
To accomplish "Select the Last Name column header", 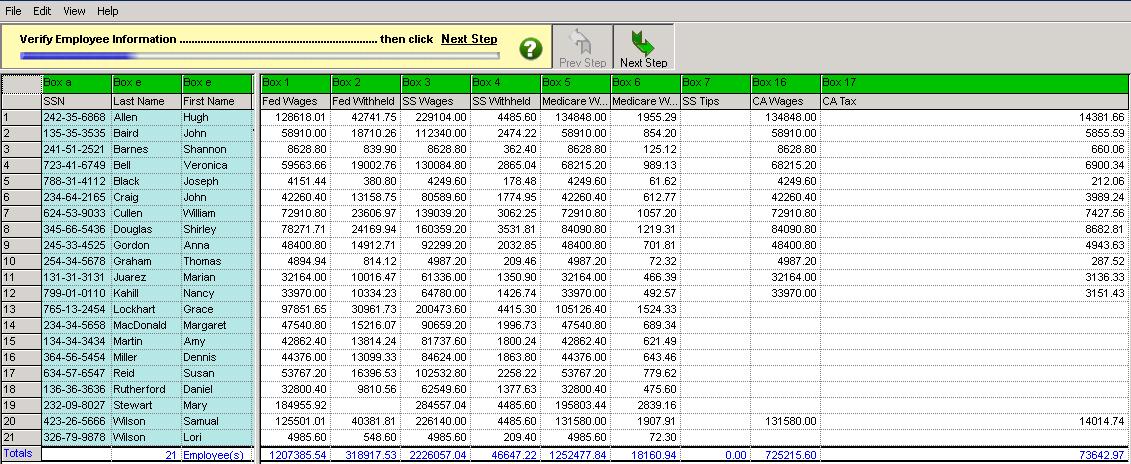I will [145, 101].
